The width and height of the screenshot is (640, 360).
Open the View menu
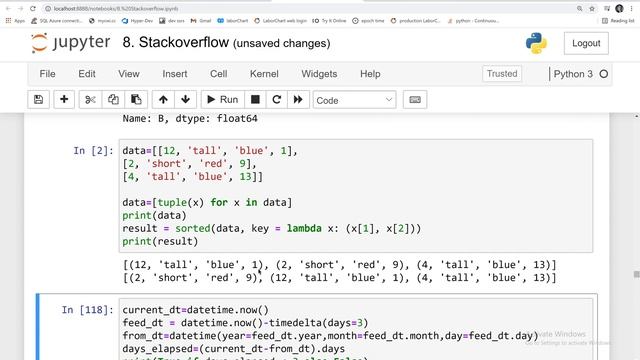[x=129, y=74]
